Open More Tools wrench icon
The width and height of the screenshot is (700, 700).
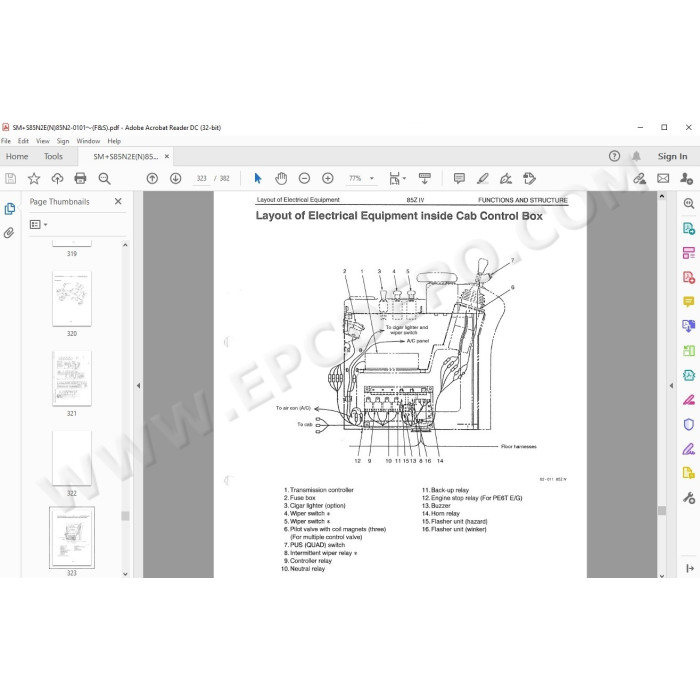click(x=688, y=497)
